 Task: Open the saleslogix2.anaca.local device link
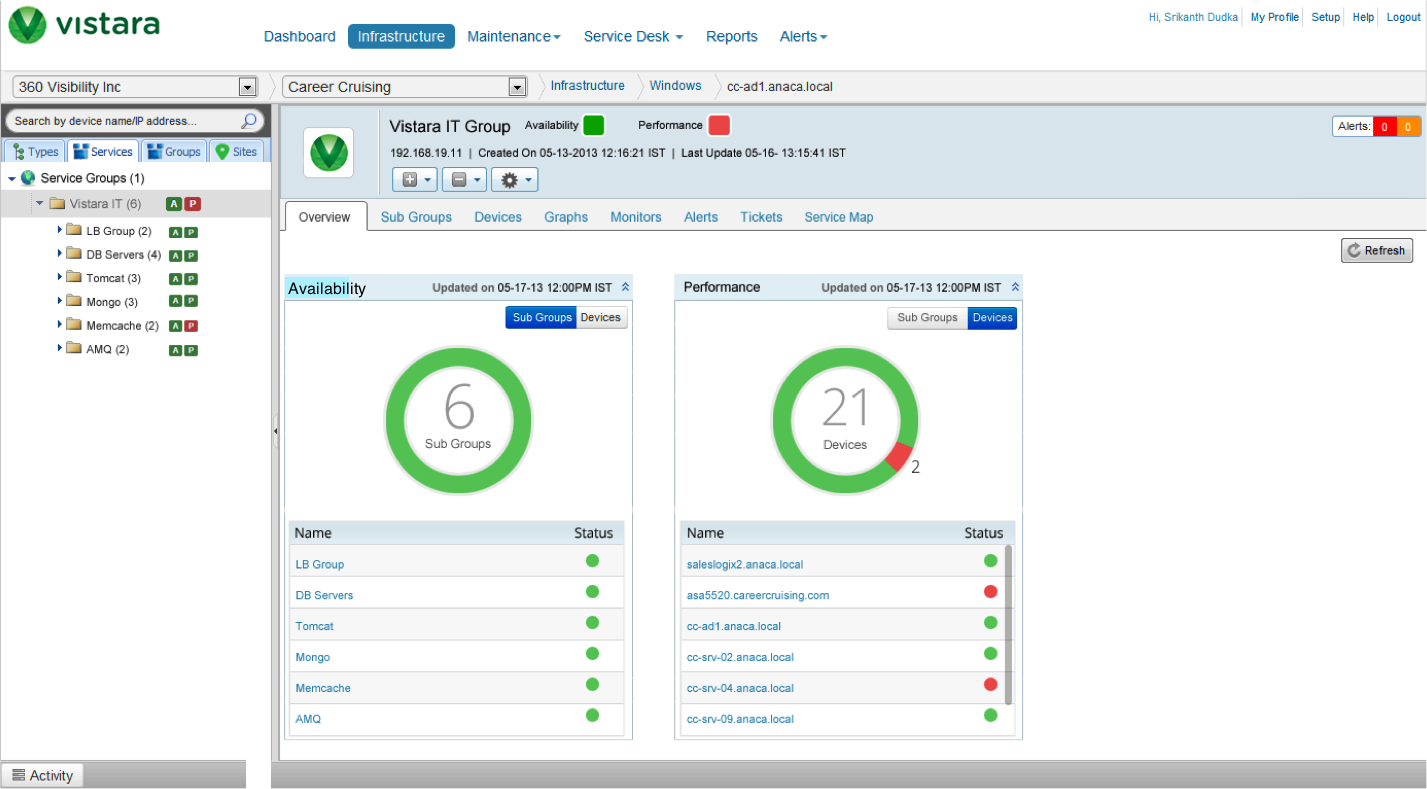[x=745, y=564]
